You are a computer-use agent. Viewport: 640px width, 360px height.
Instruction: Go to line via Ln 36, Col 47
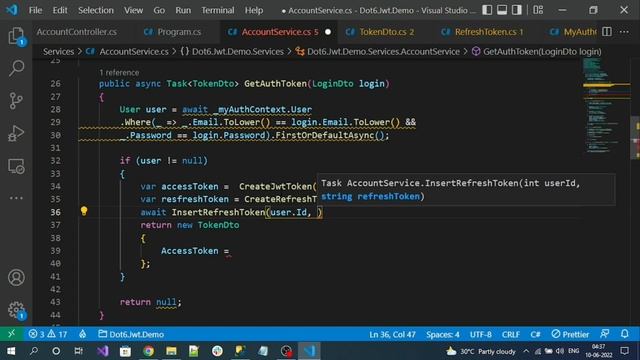point(392,334)
